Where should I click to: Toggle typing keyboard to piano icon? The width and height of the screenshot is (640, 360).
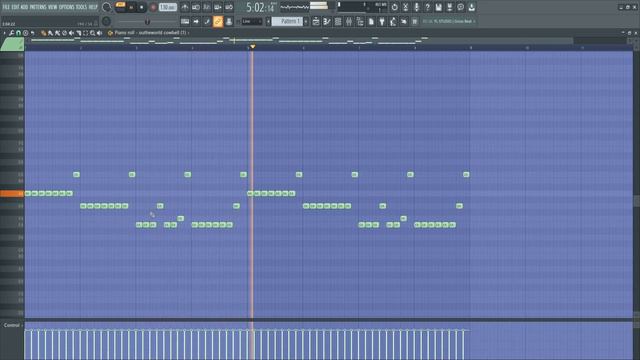[185, 21]
